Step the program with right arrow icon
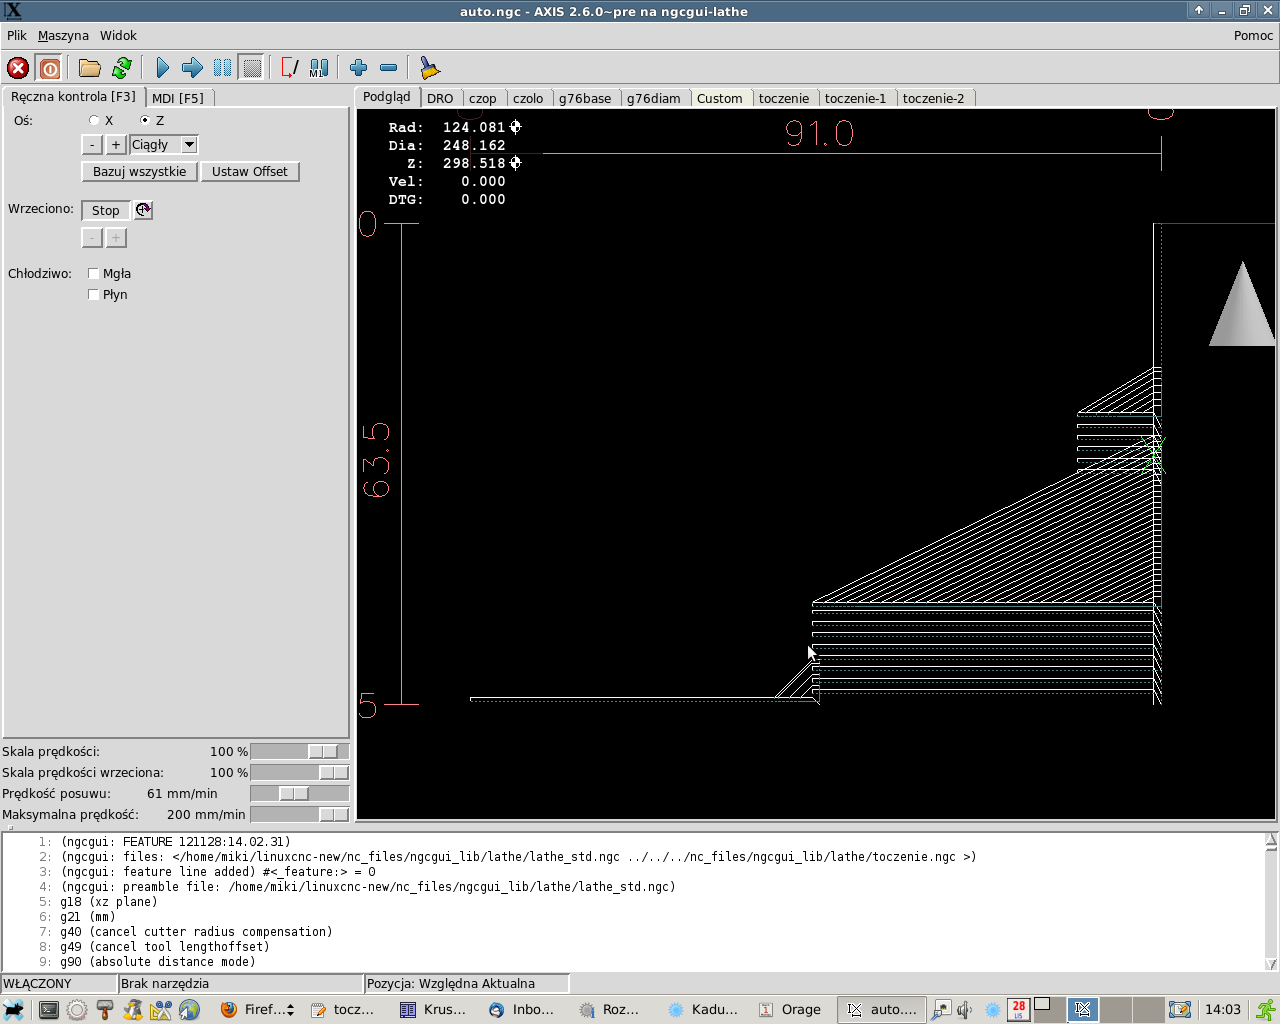1280x1024 pixels. [192, 68]
